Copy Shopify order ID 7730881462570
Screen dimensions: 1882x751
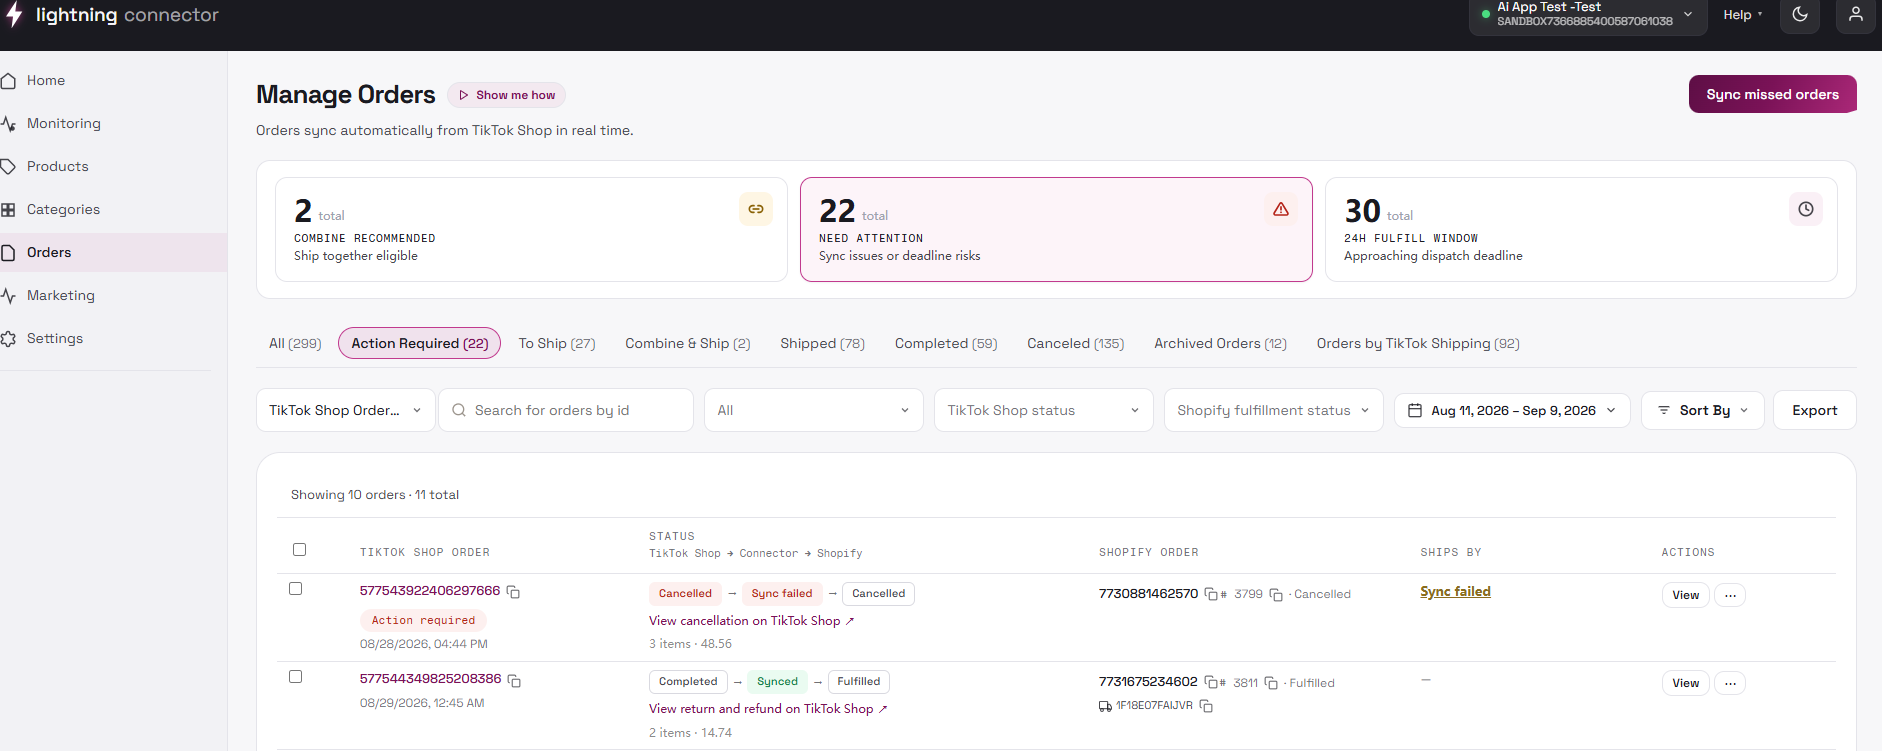tap(1211, 594)
